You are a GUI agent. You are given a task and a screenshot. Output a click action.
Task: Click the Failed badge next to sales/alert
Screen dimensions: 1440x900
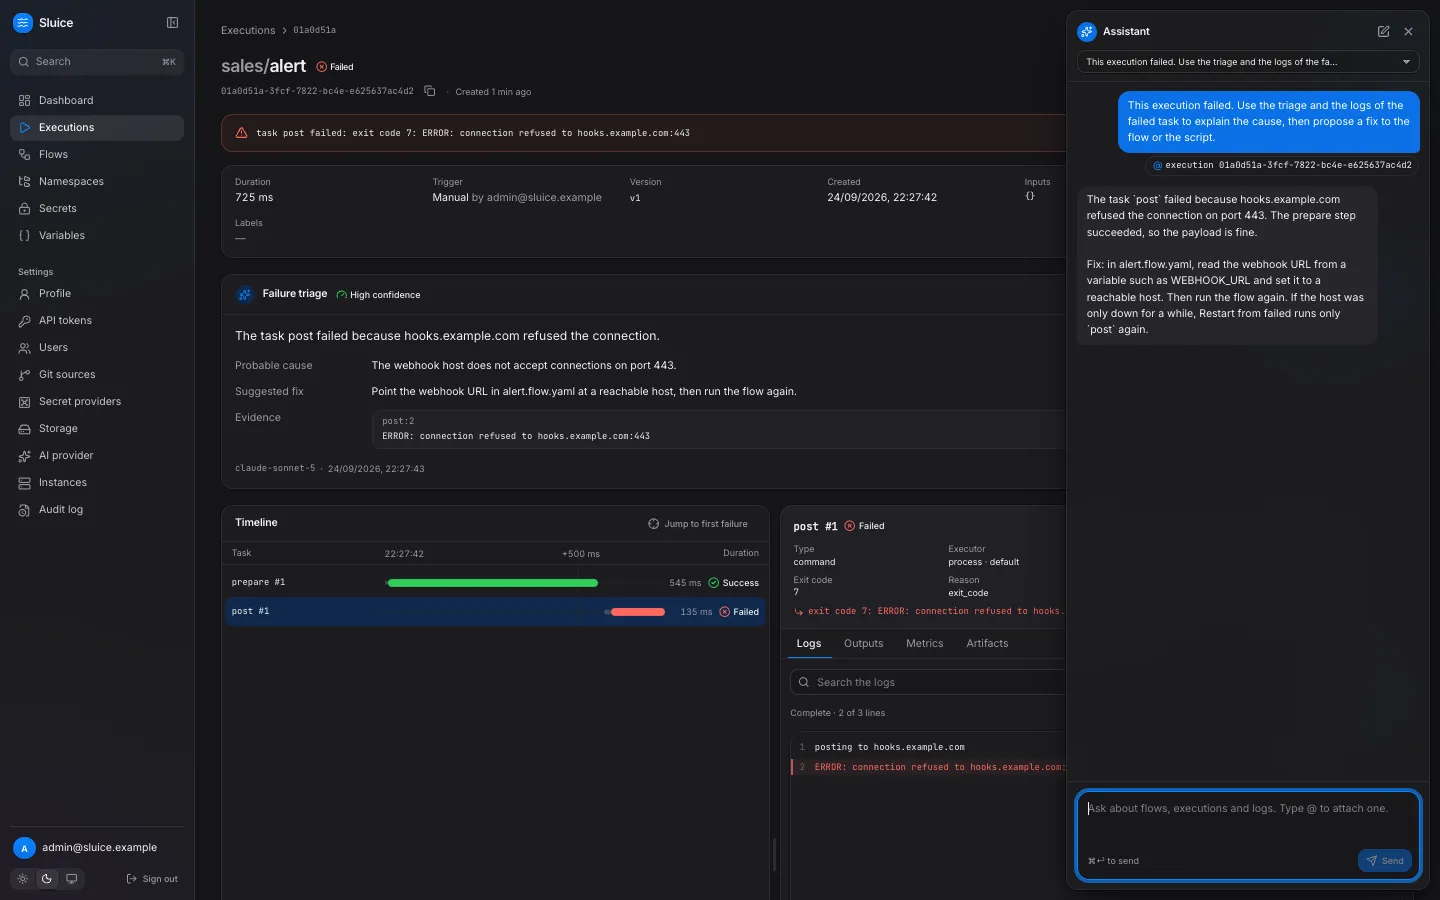(x=335, y=67)
